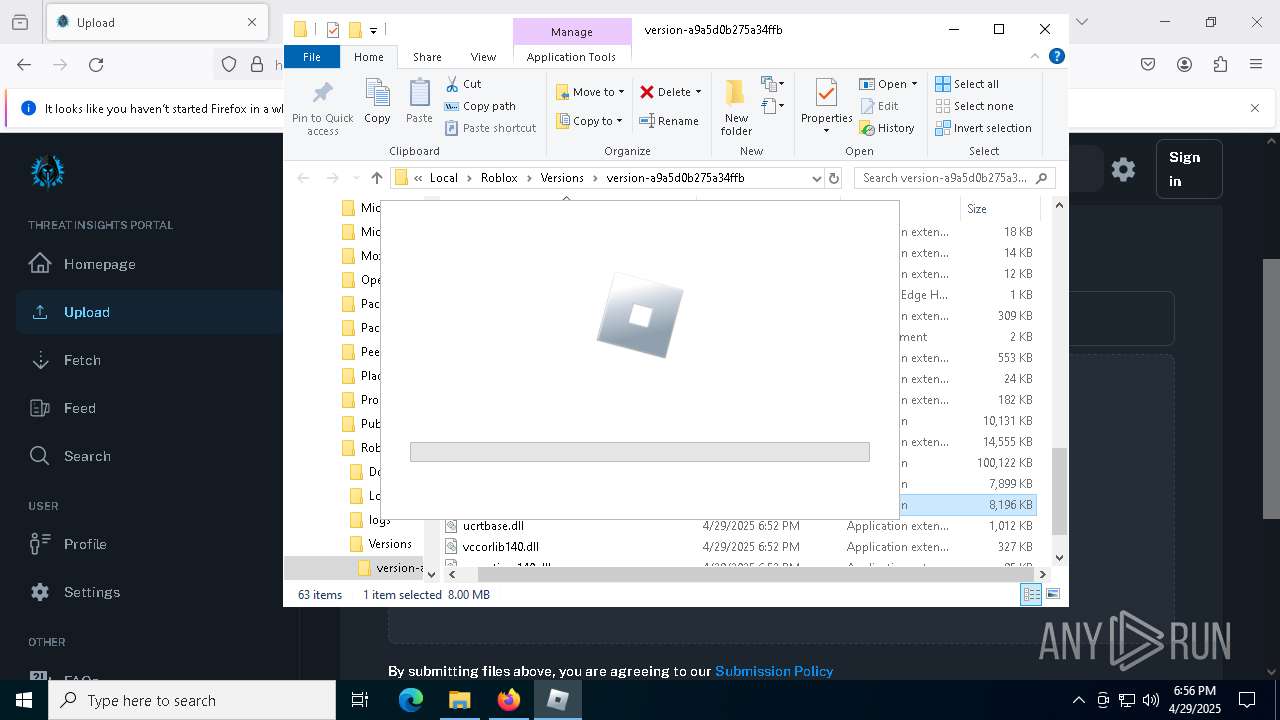The height and width of the screenshot is (720, 1280).
Task: Click the Explorer vertical scrollbar
Action: 1059,492
